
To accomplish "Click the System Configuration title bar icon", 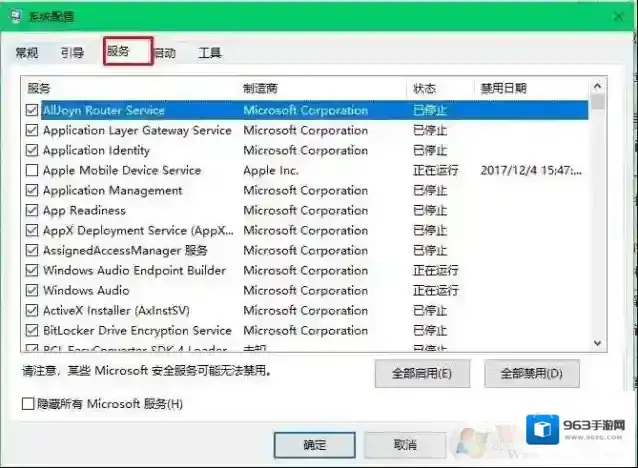I will 15,17.
